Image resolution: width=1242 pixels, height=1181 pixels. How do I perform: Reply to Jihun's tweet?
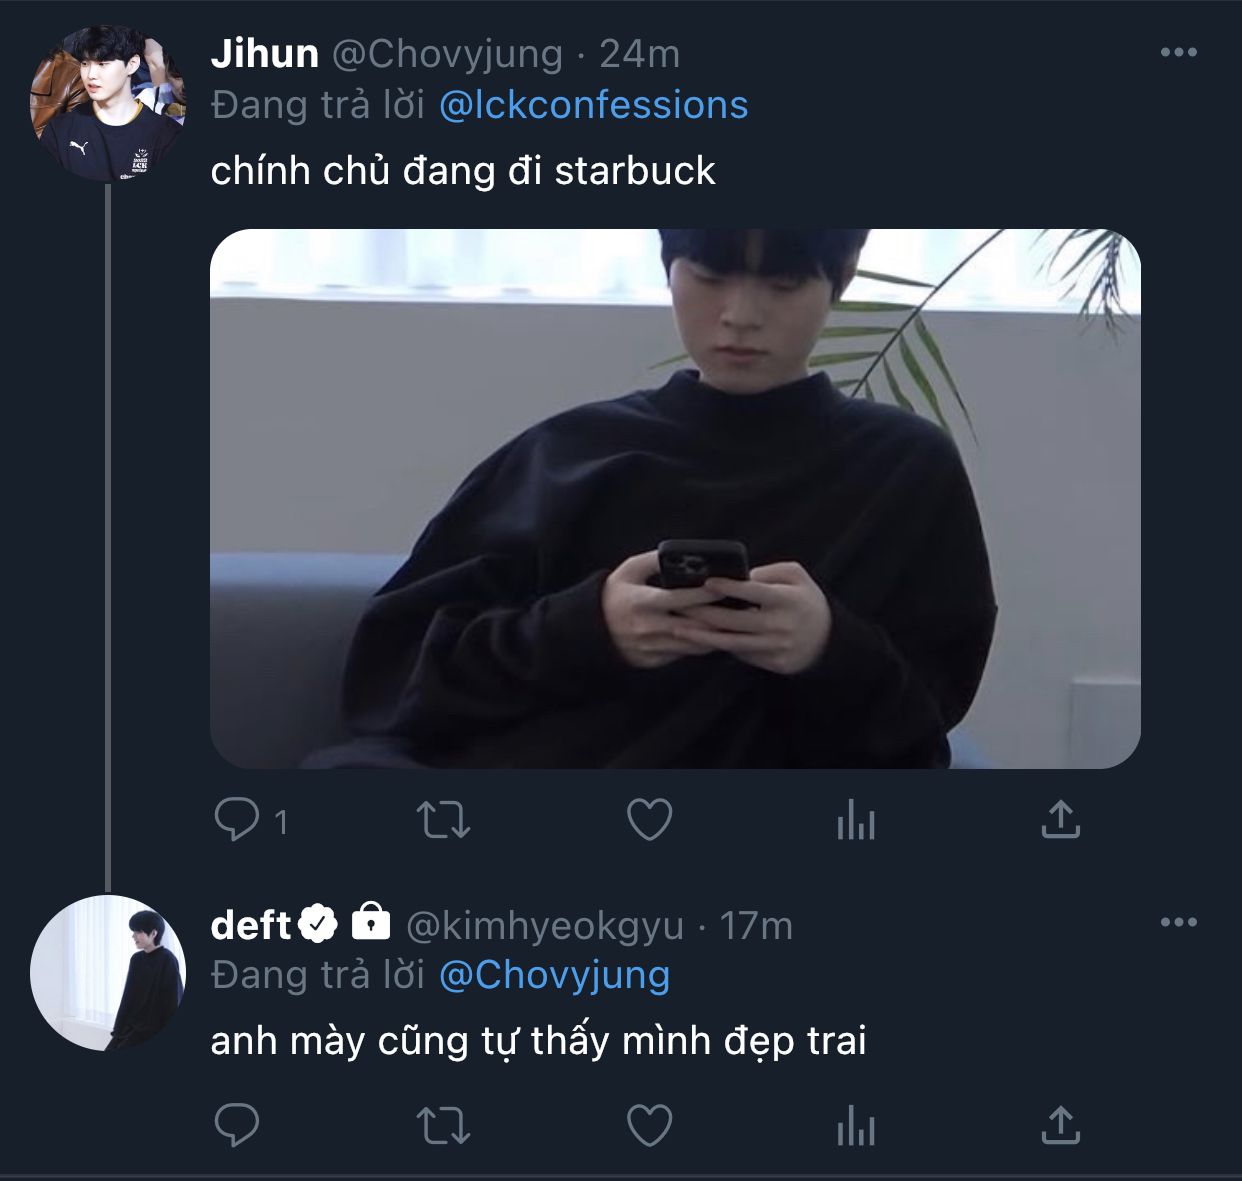tap(238, 821)
